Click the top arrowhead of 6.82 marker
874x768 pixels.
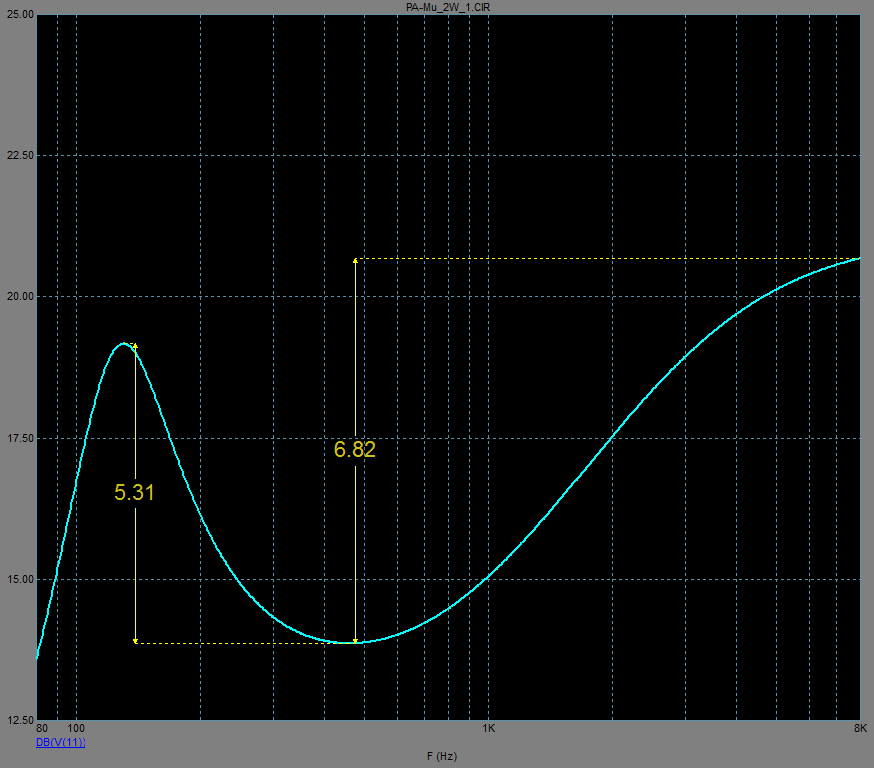click(355, 261)
